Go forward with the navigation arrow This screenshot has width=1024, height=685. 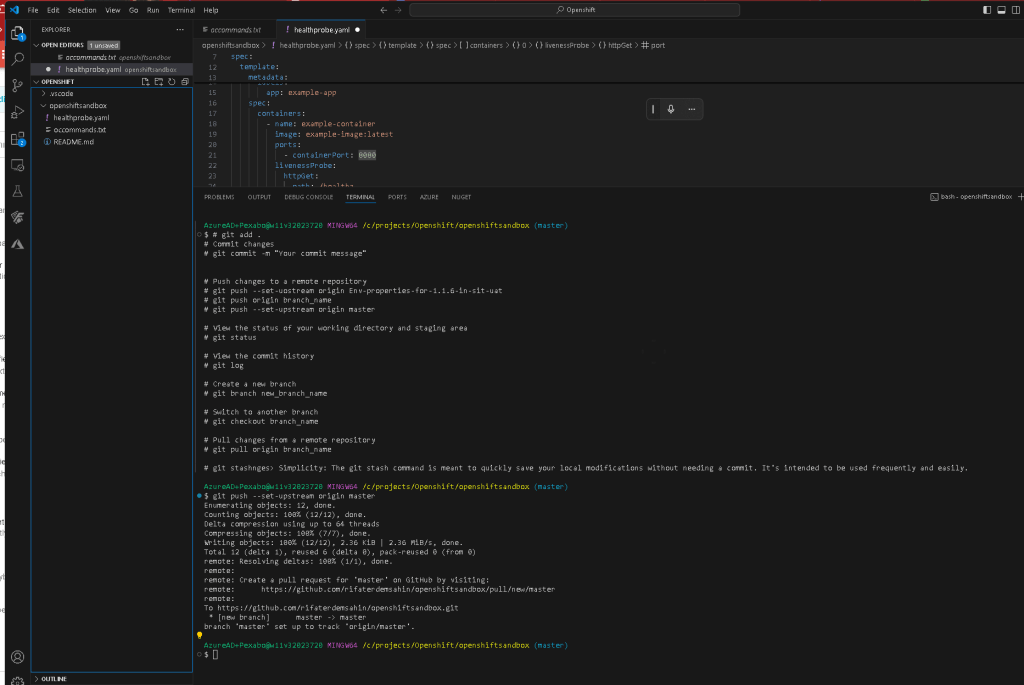click(398, 10)
